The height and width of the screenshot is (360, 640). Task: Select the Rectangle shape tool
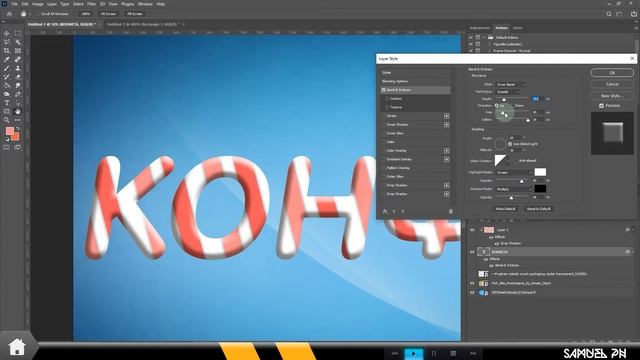click(x=7, y=111)
